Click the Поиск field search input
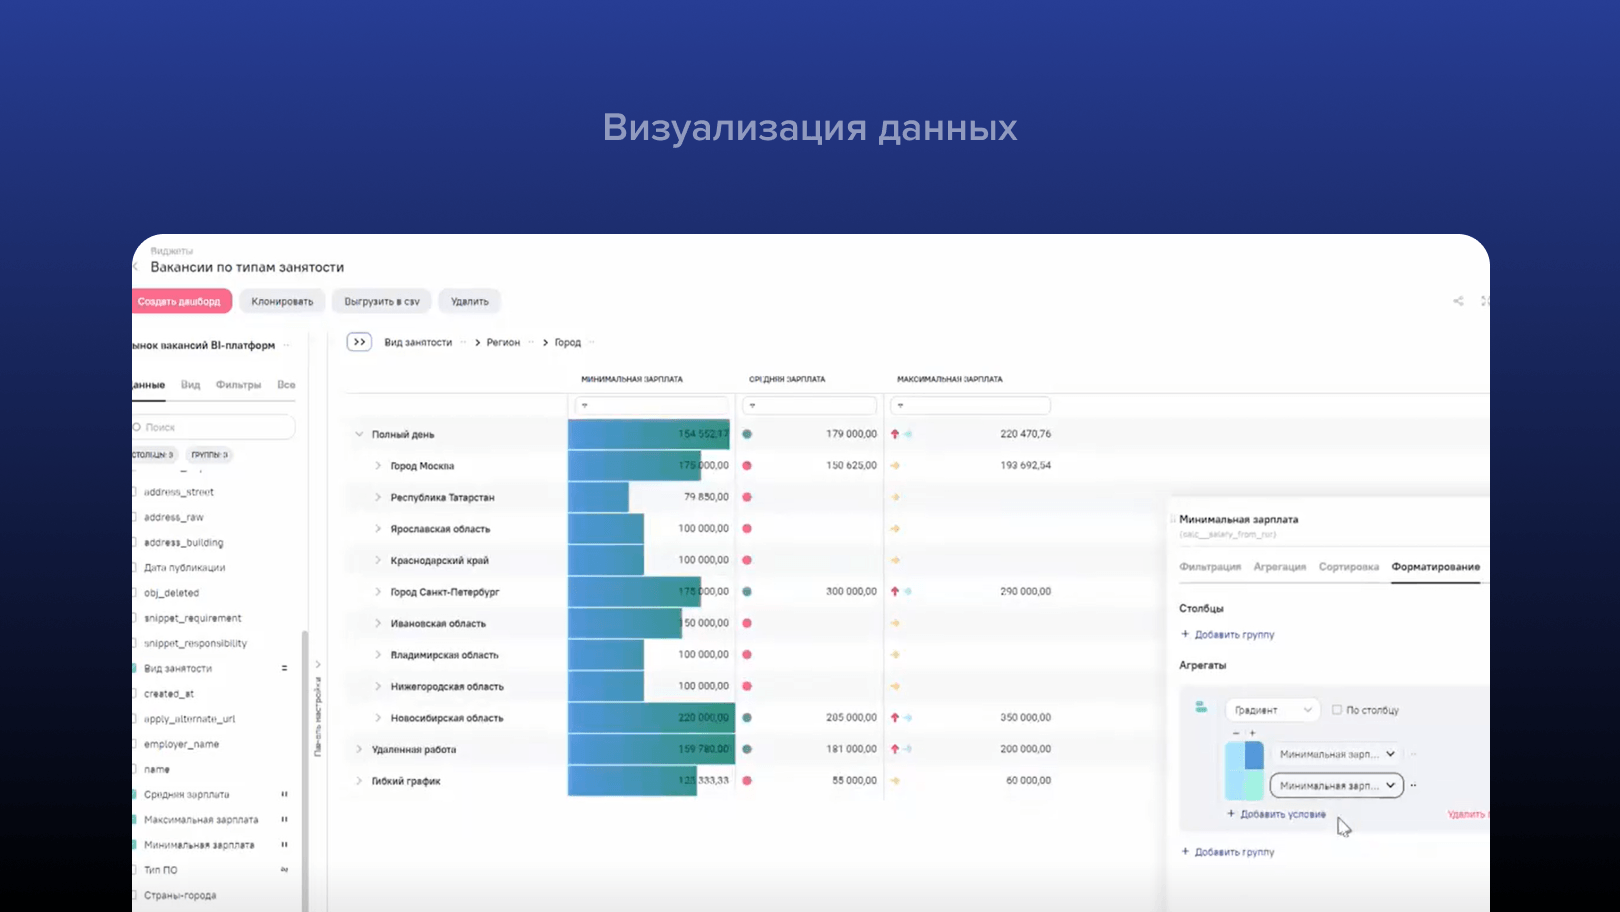 [214, 427]
